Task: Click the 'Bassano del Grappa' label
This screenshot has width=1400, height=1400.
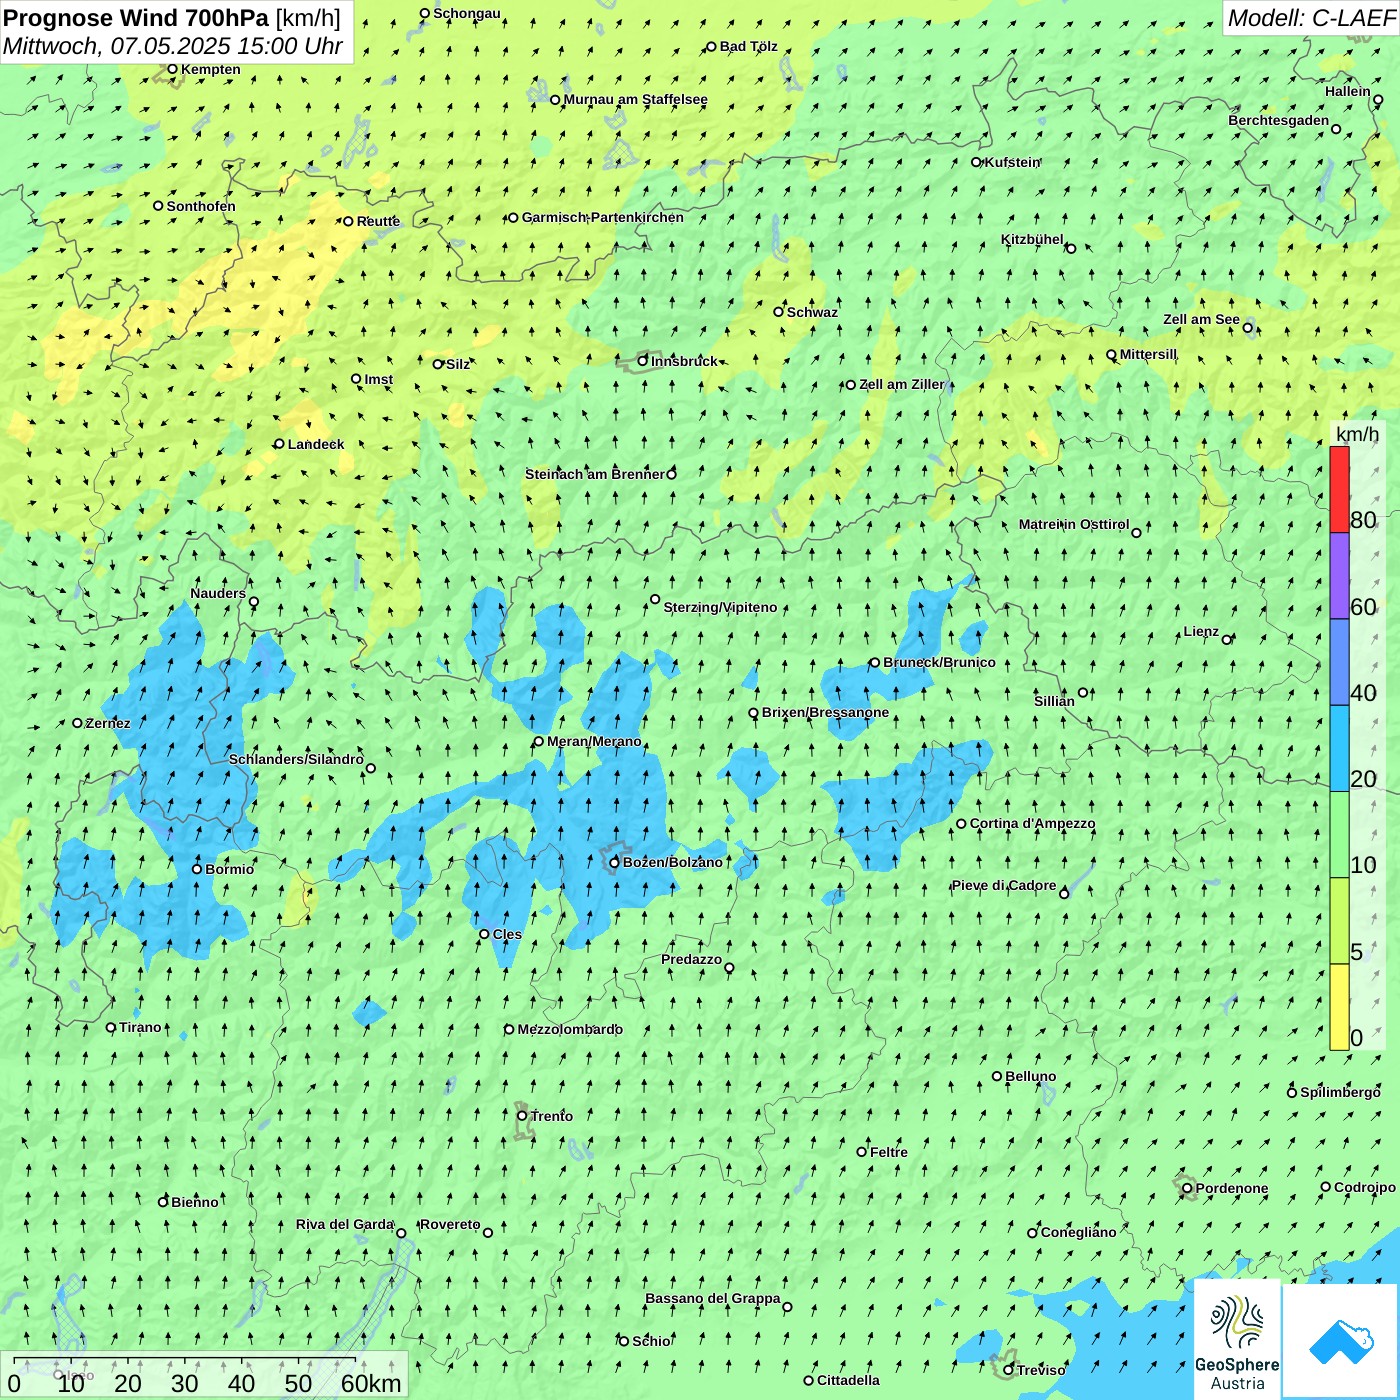Action: pos(713,1299)
